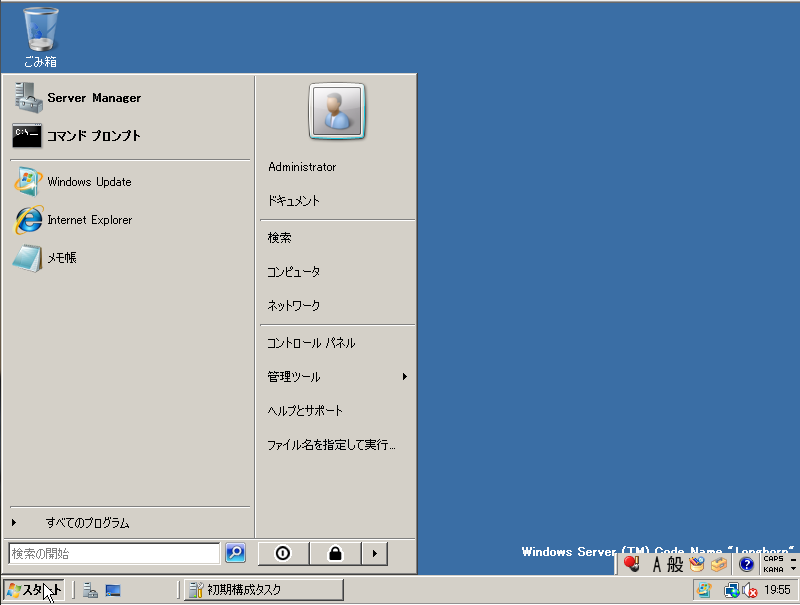Click the Server Manager quick launch icon
The width and height of the screenshot is (800, 605).
[90, 590]
